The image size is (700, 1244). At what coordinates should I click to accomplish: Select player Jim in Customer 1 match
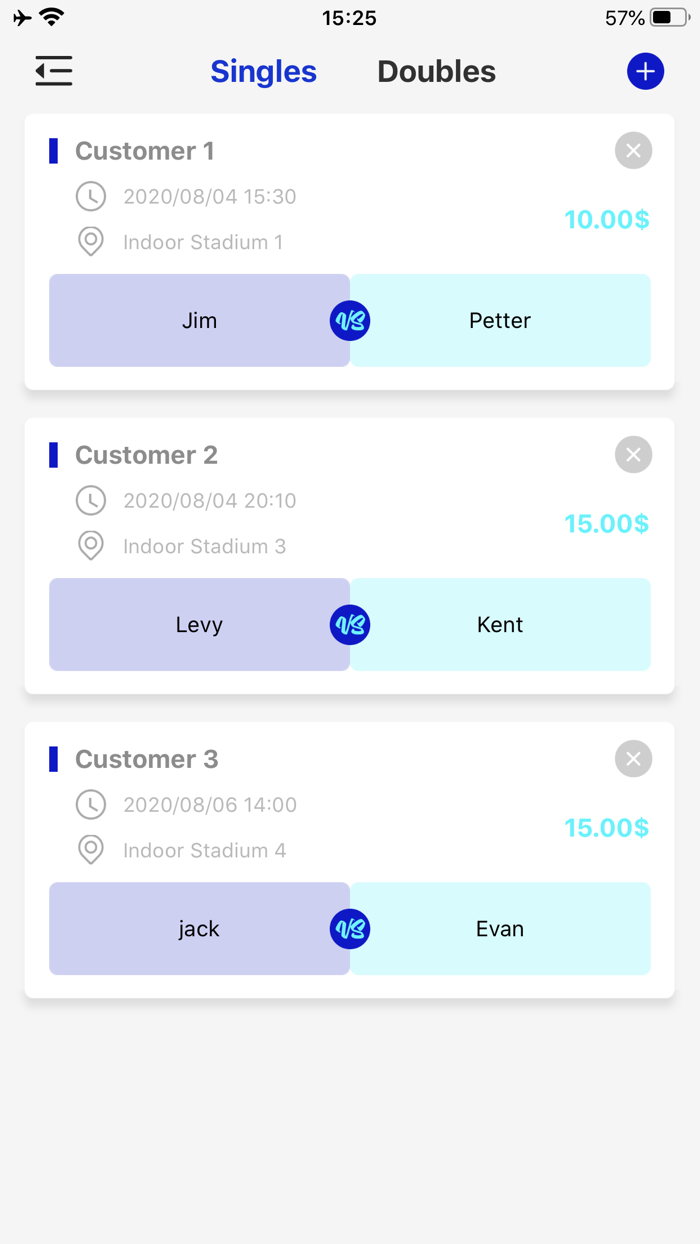pos(199,321)
